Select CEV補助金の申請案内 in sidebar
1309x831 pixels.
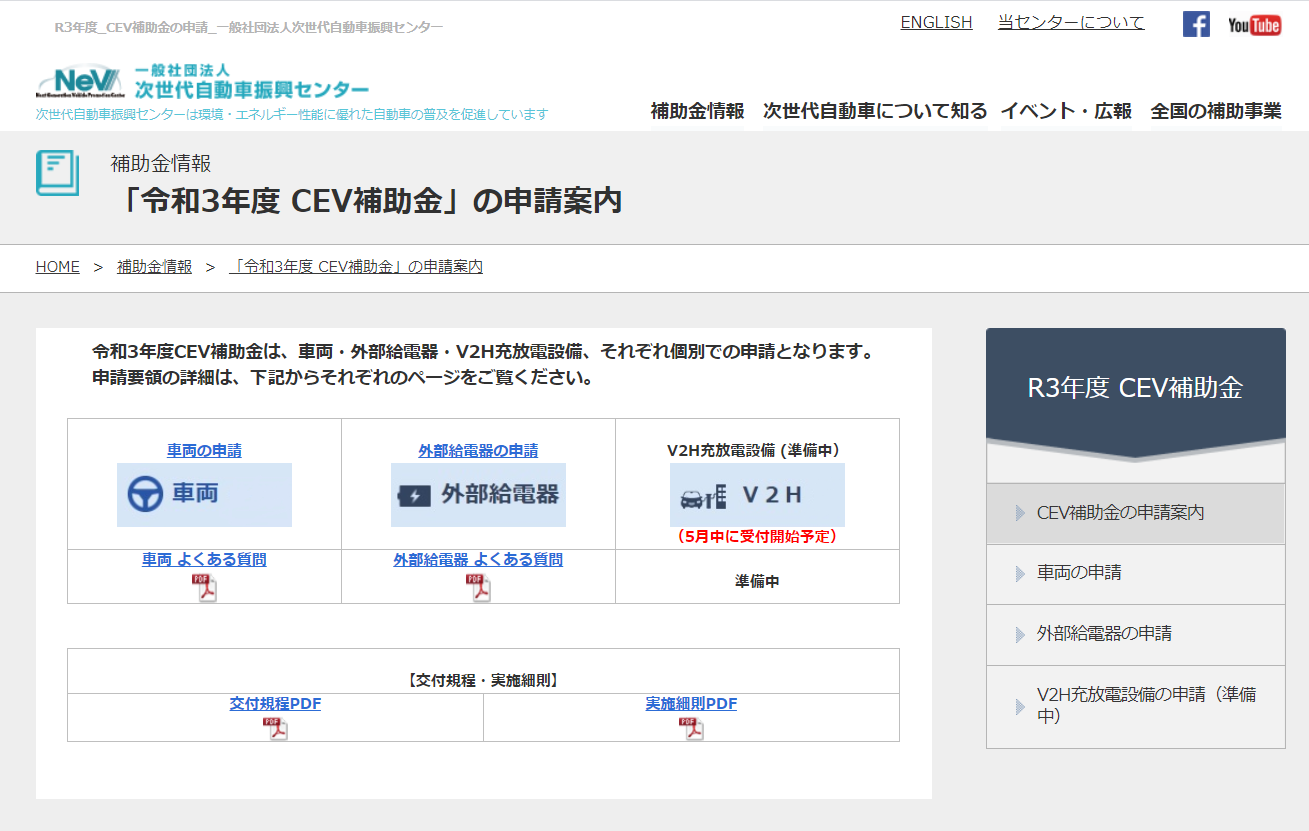pyautogui.click(x=1136, y=513)
